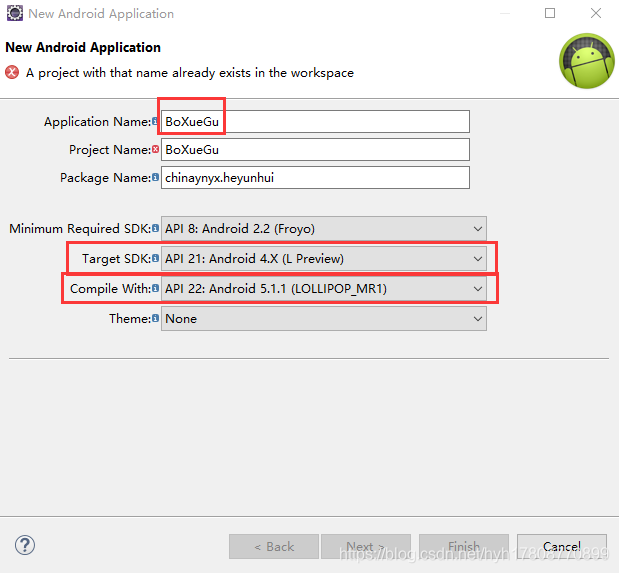Click the info icon beside Theme
Viewport: 619px width, 573px height.
(155, 318)
